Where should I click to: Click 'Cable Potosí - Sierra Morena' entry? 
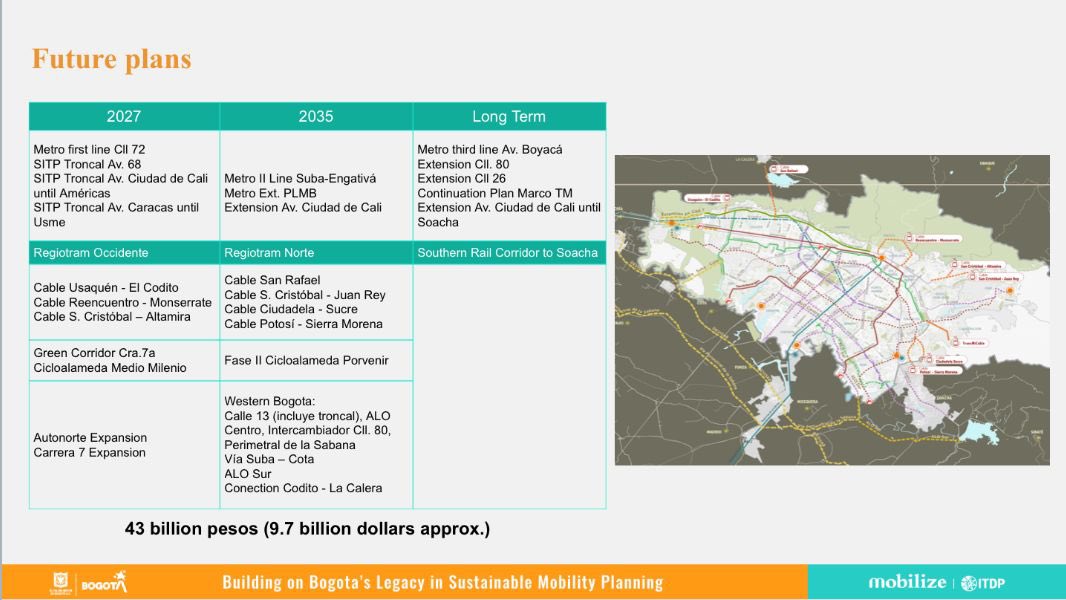pyautogui.click(x=303, y=324)
